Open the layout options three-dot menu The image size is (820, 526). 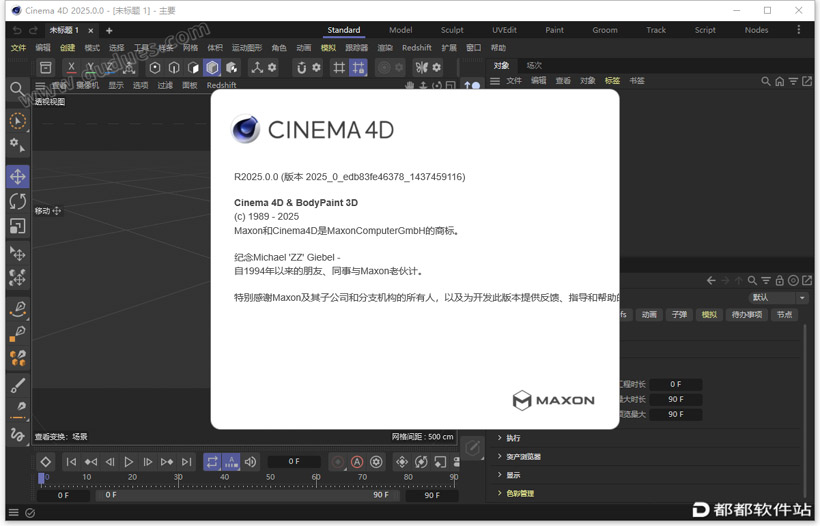[x=799, y=30]
